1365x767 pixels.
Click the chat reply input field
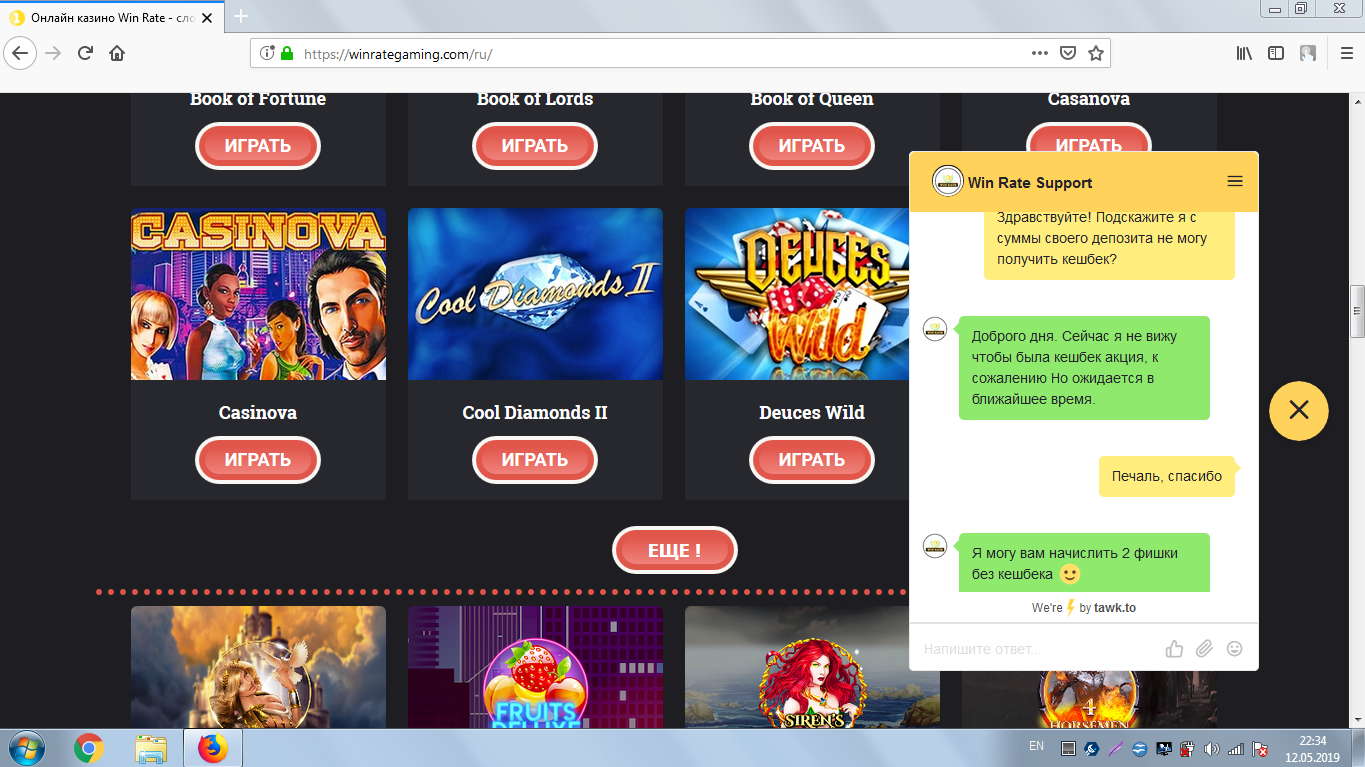[1038, 649]
